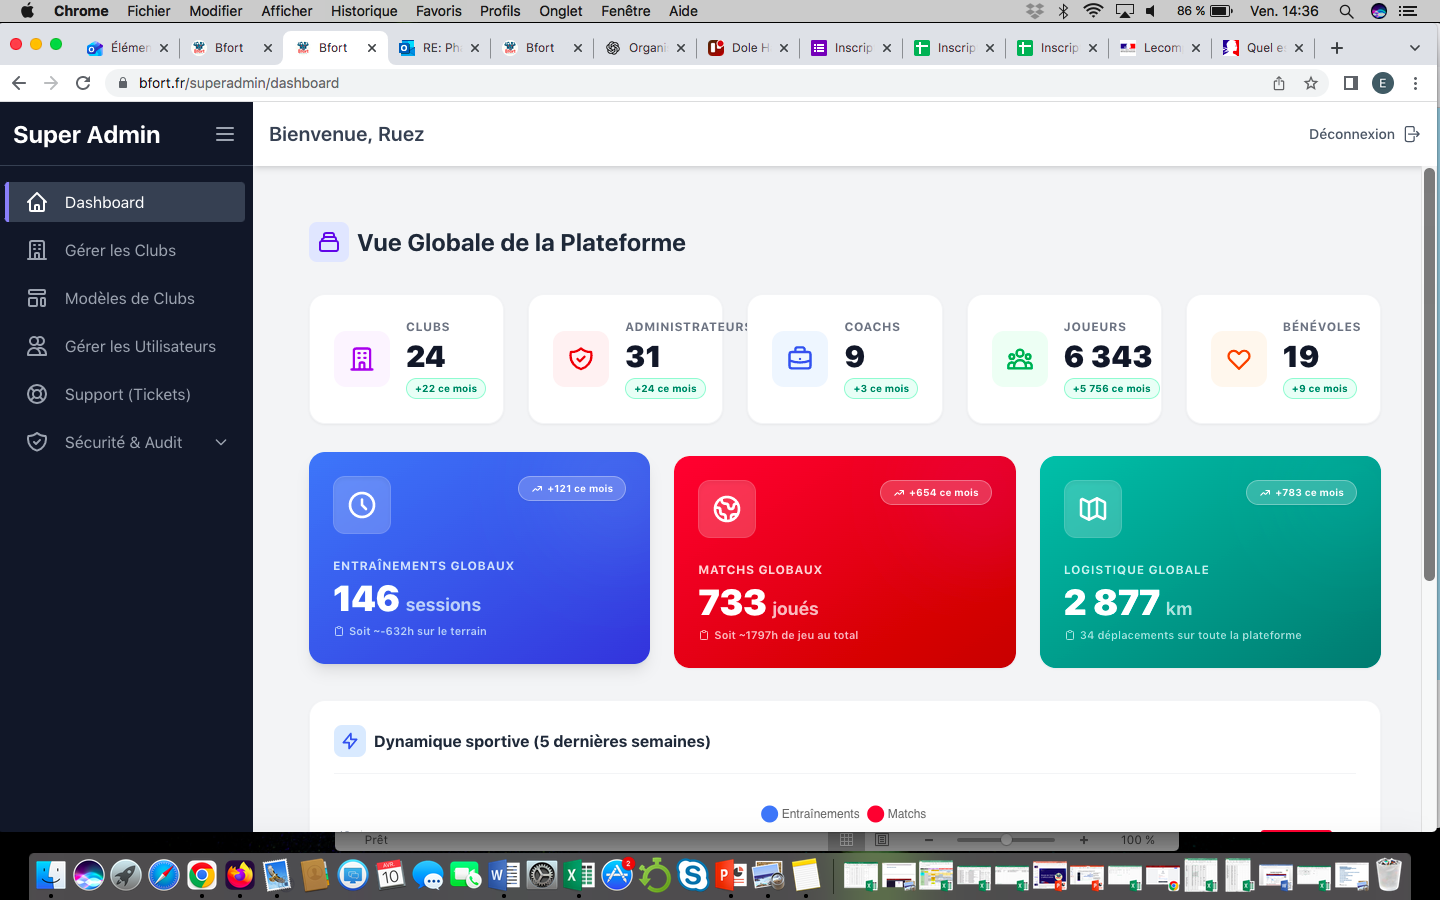The image size is (1440, 900).
Task: Open Gérer les Clubs in the sidebar
Action: tap(125, 250)
